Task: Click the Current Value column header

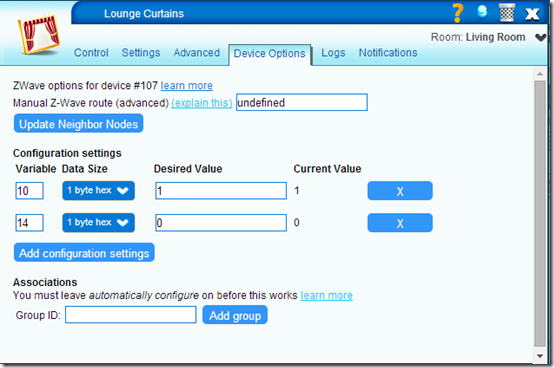Action: (x=327, y=169)
